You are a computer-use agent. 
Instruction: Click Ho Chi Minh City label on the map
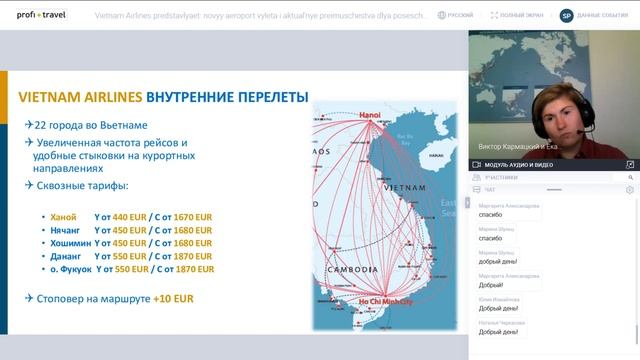[386, 302]
